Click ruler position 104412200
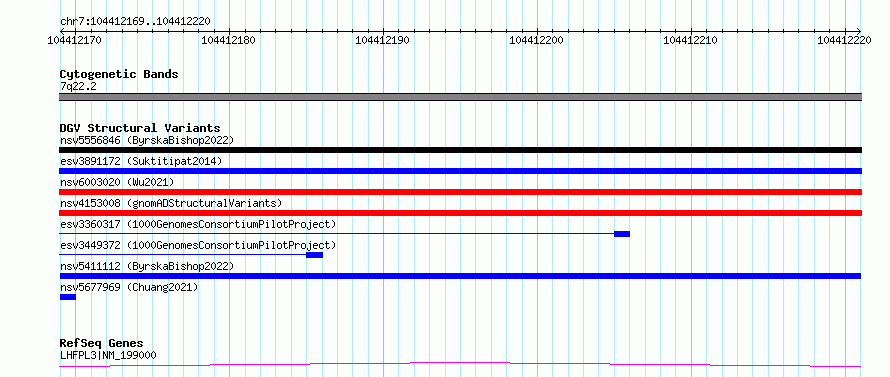The image size is (890, 377). click(537, 40)
